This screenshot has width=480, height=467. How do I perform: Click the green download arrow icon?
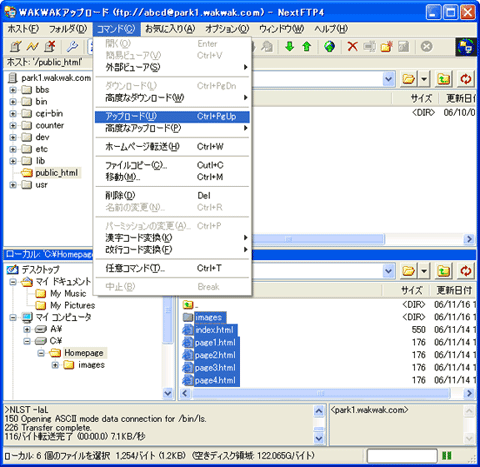(x=289, y=47)
